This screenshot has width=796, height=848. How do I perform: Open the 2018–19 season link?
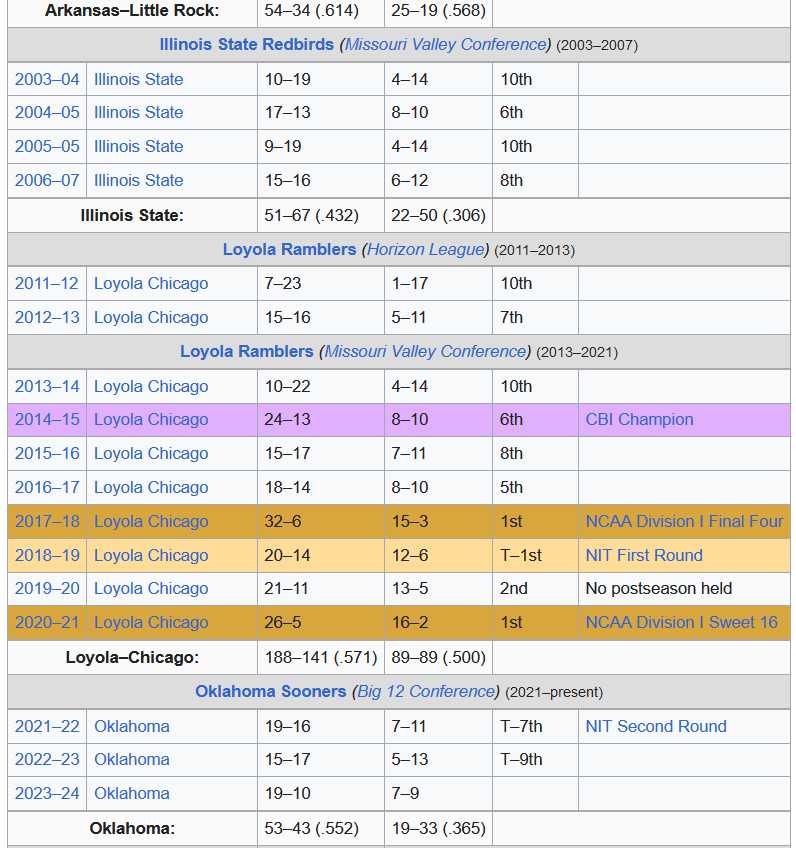[x=47, y=556]
